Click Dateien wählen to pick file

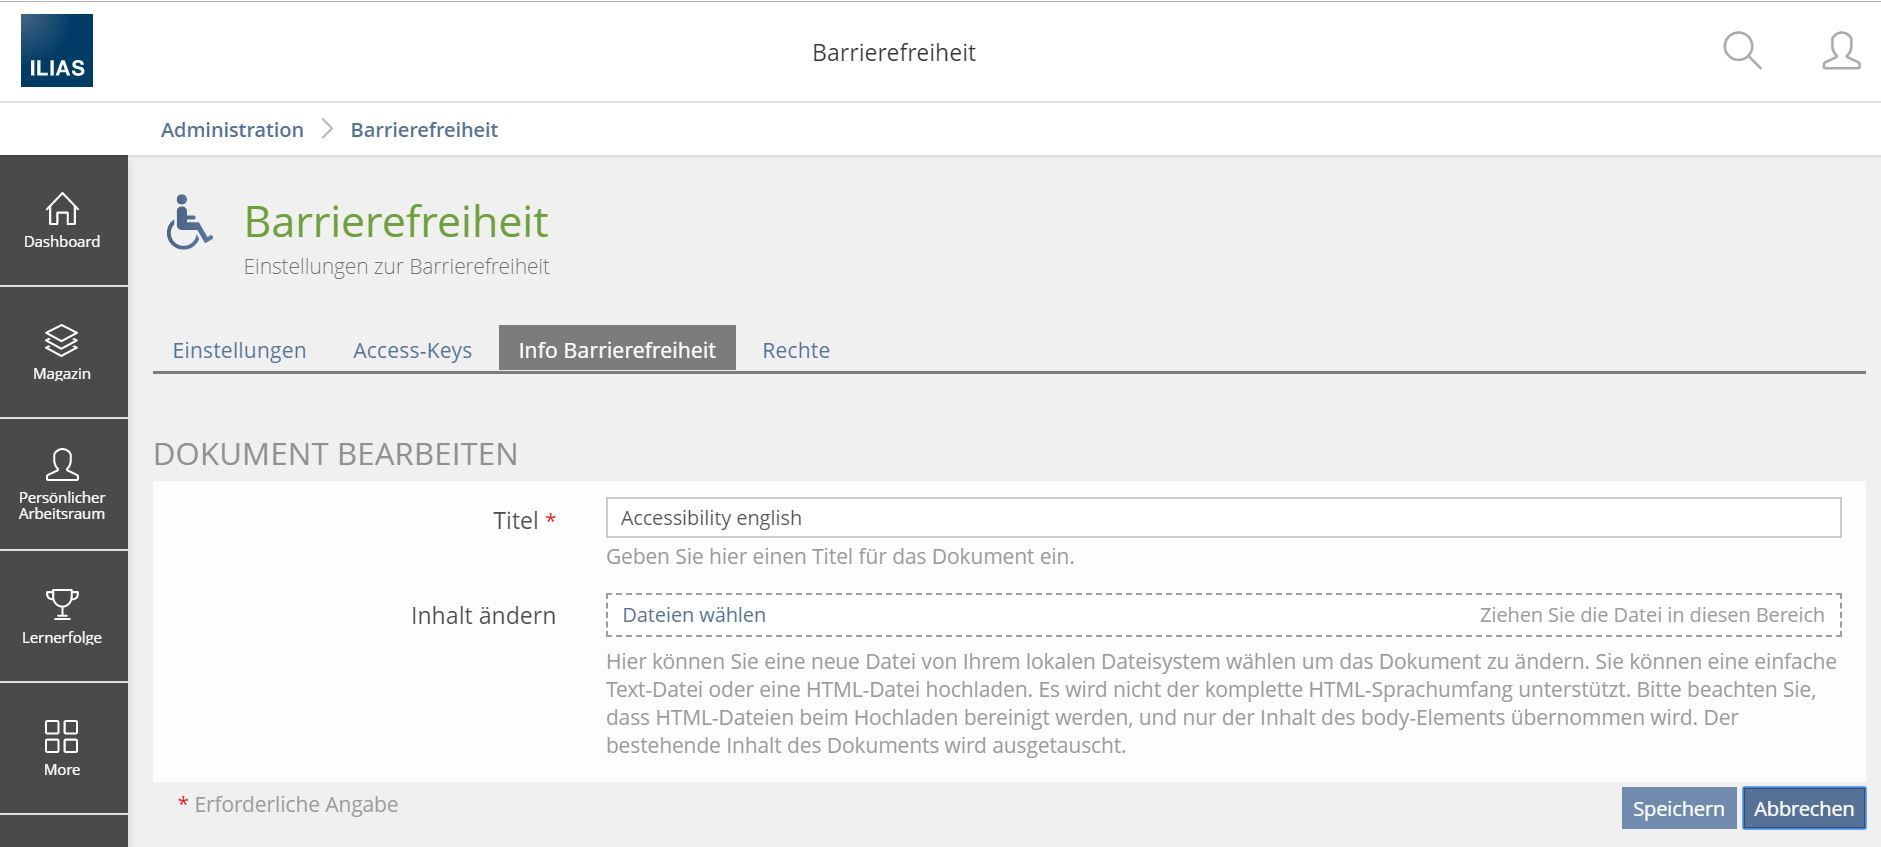(694, 615)
